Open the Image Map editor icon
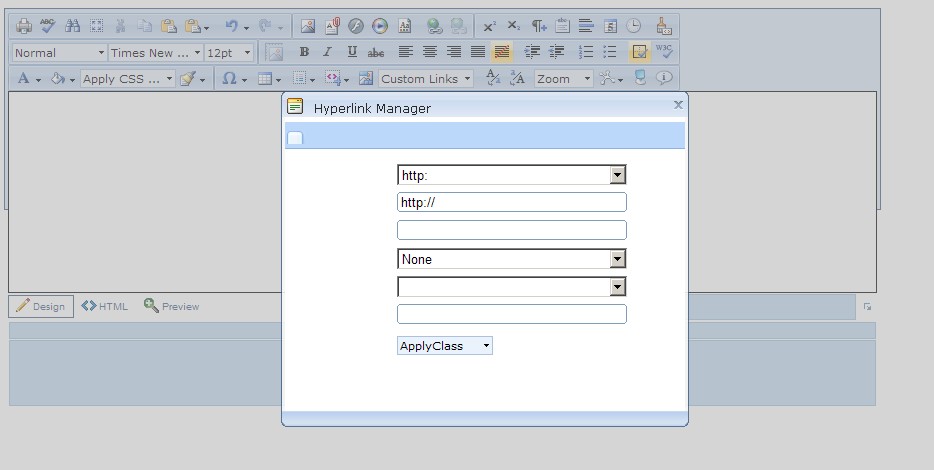 [366, 78]
